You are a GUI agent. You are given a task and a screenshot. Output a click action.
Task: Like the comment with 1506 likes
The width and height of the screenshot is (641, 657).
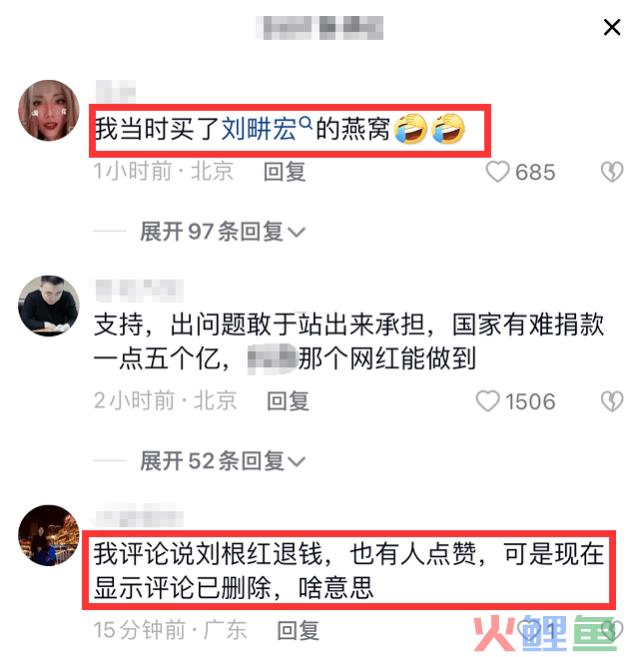[x=488, y=401]
